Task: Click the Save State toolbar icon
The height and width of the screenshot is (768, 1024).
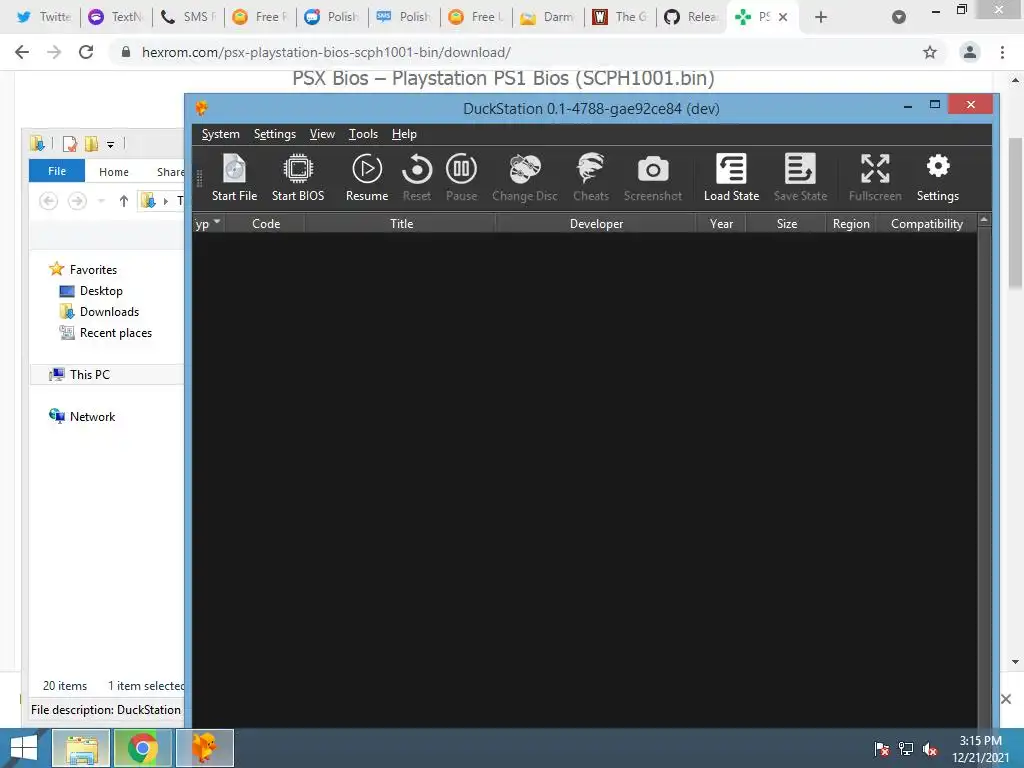Action: pos(800,178)
